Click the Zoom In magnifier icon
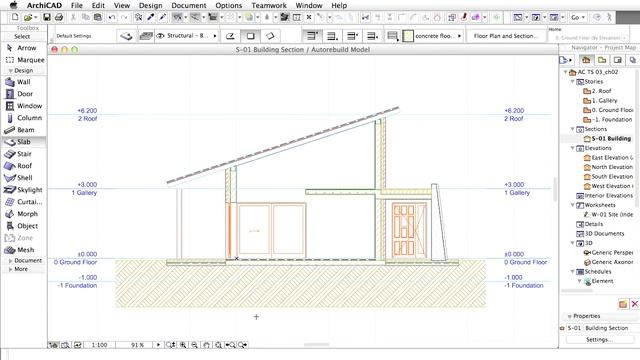The image size is (640, 360). 183,345
